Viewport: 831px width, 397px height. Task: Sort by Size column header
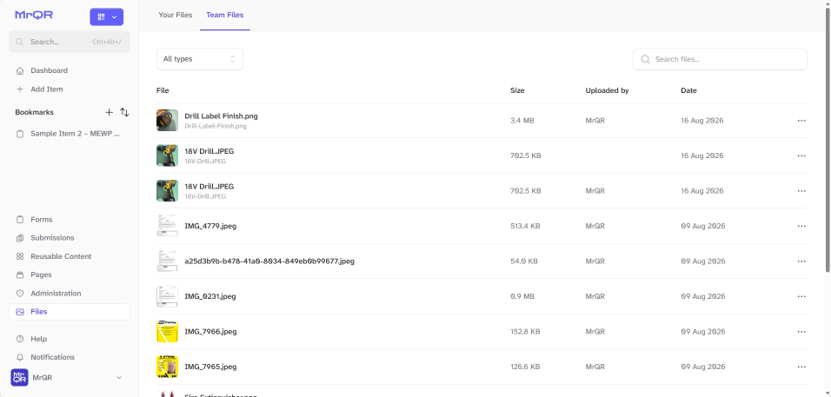click(x=517, y=91)
